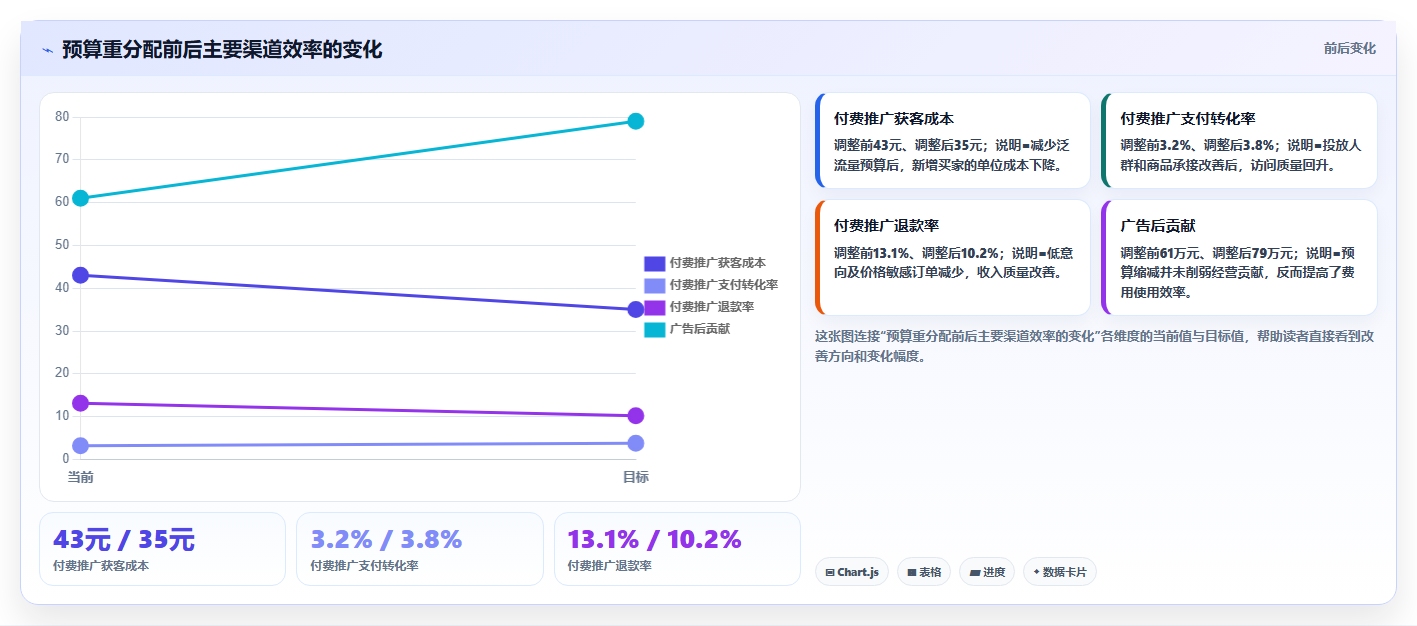Toggle 付费推广退款率 legend color box
Viewport: 1417px width, 626px height.
(654, 307)
